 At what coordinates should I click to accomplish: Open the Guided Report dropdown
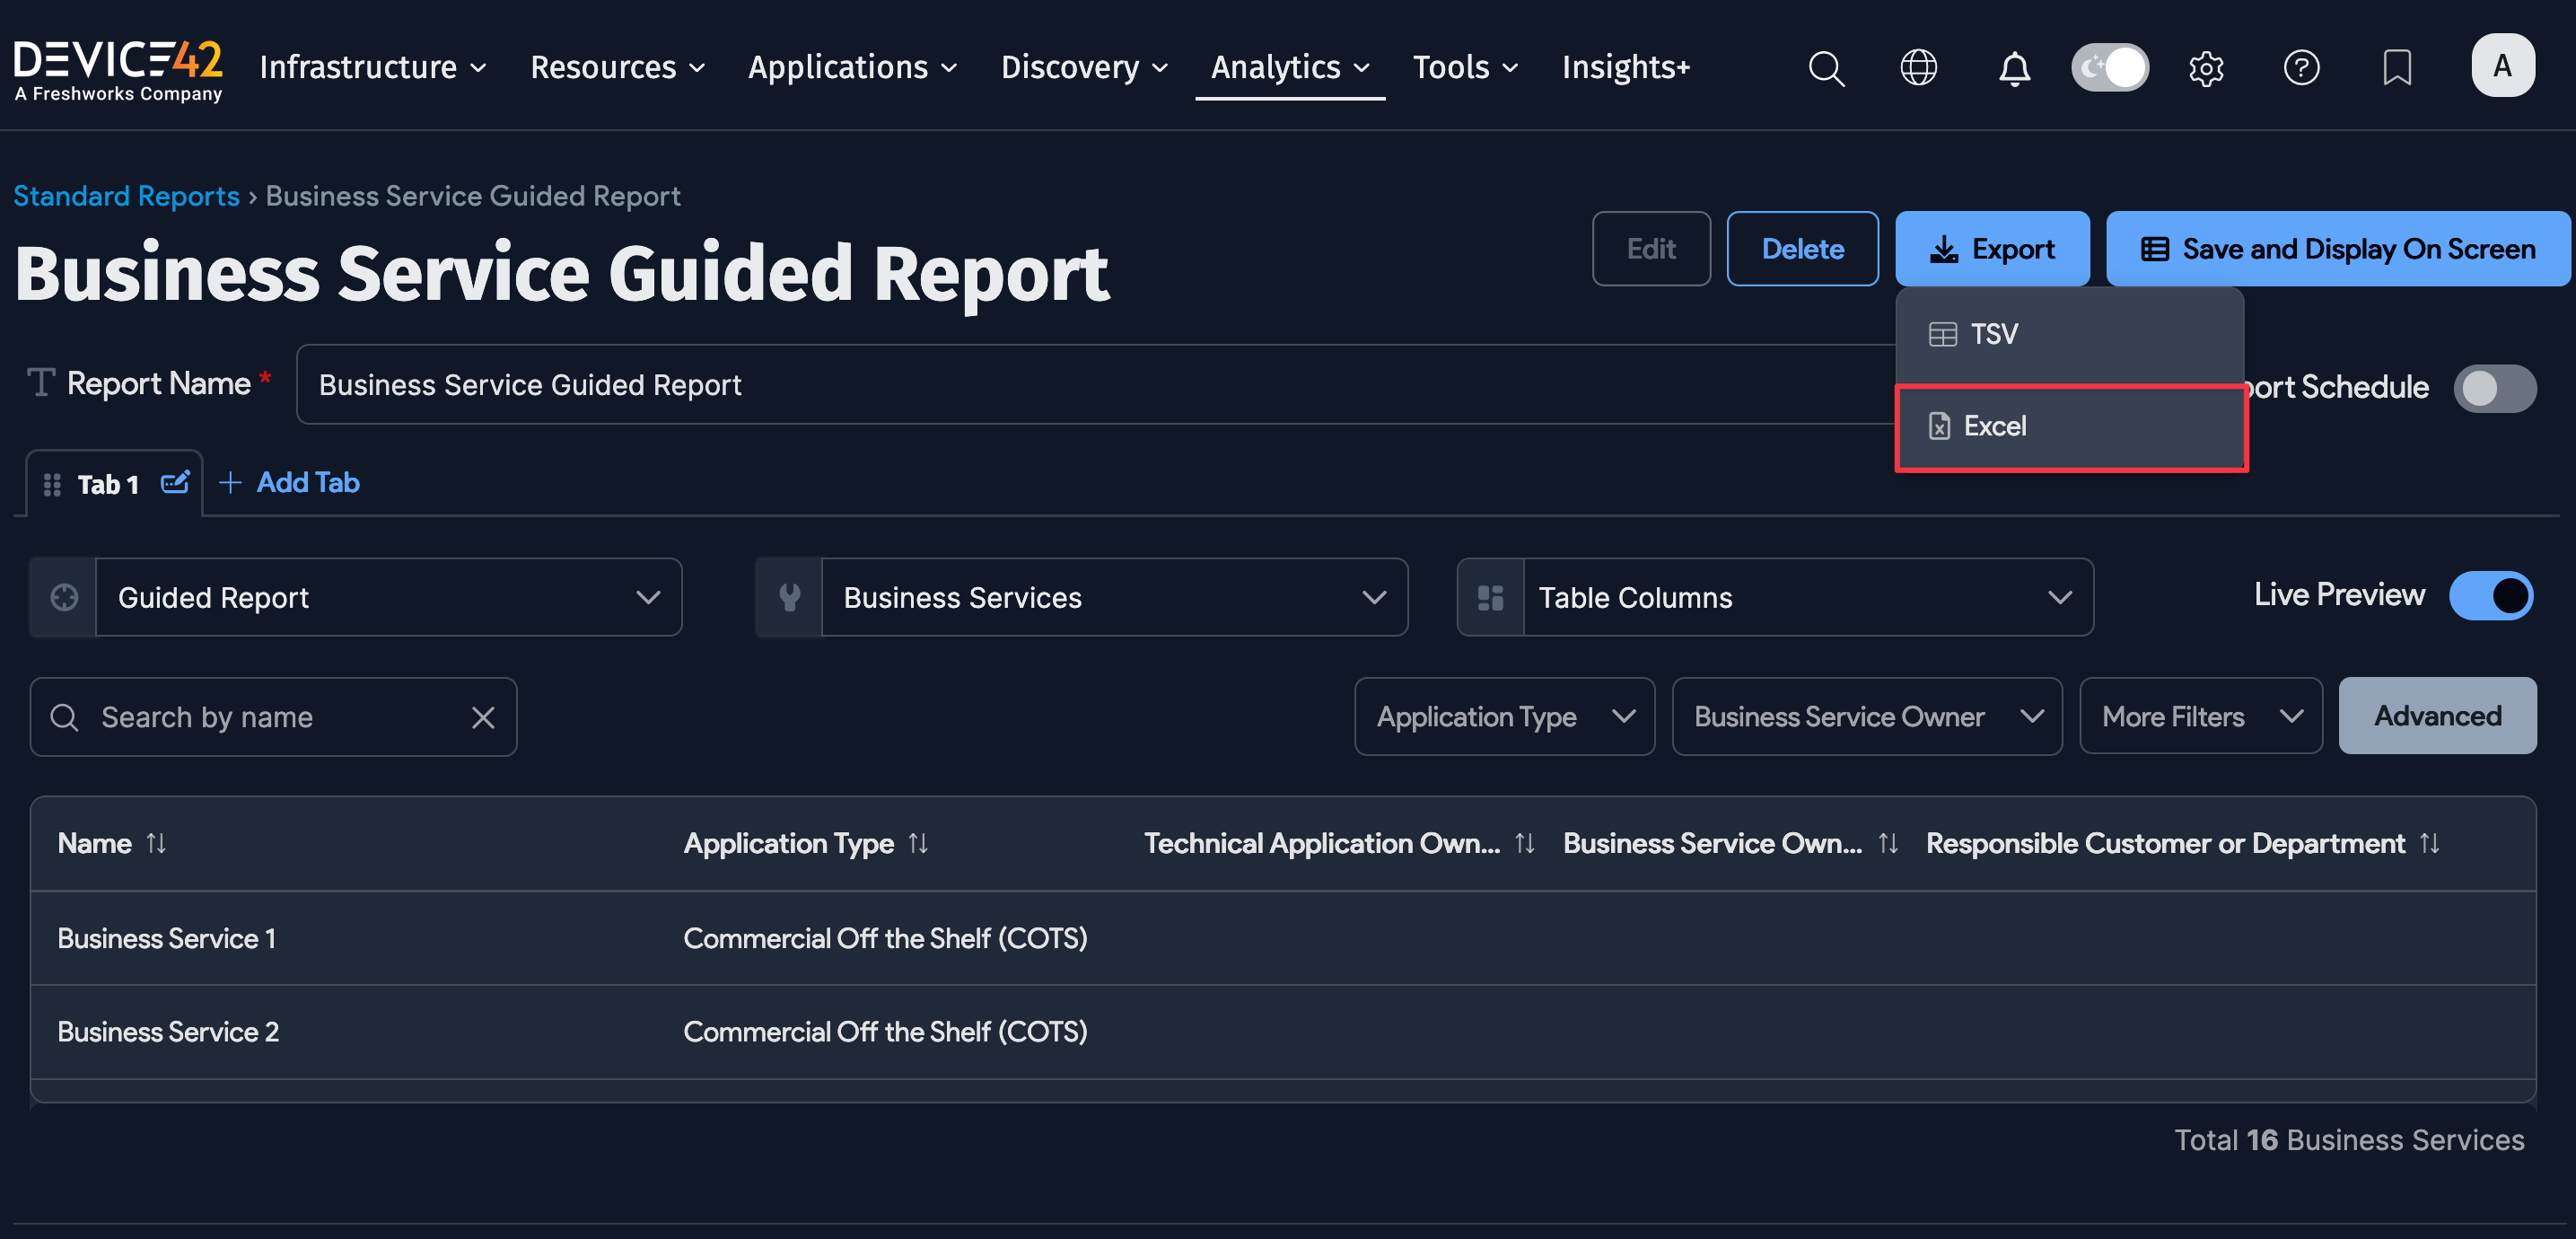[x=388, y=597]
